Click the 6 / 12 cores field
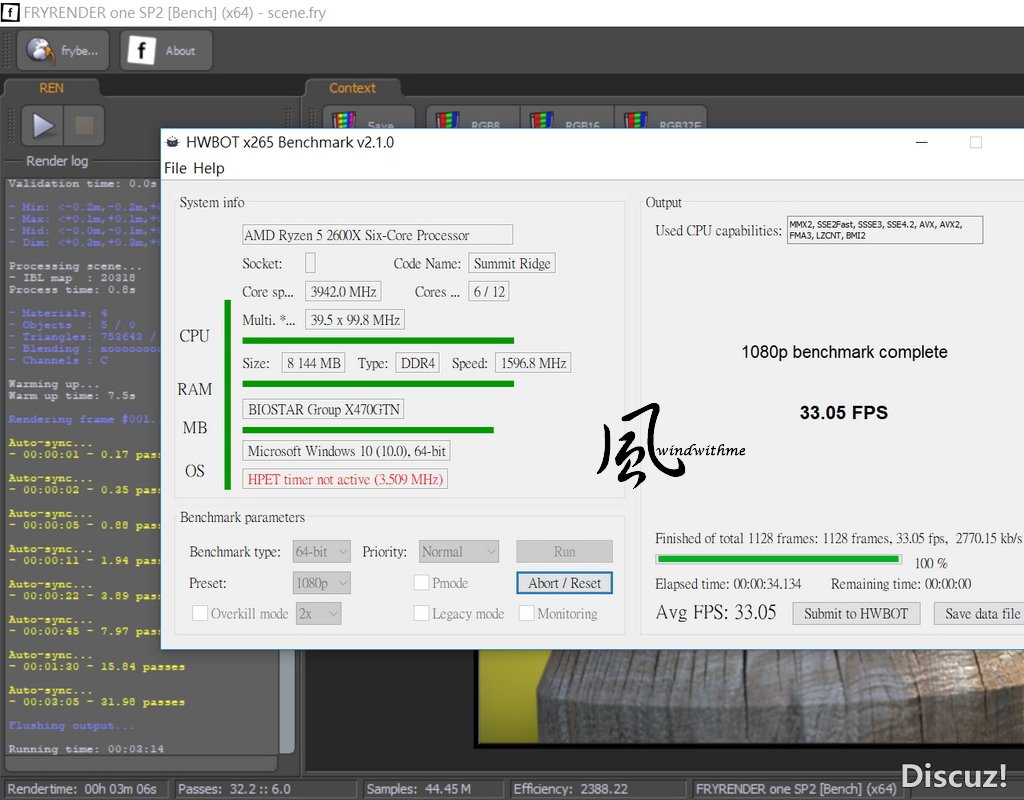This screenshot has width=1024, height=800. pos(489,292)
